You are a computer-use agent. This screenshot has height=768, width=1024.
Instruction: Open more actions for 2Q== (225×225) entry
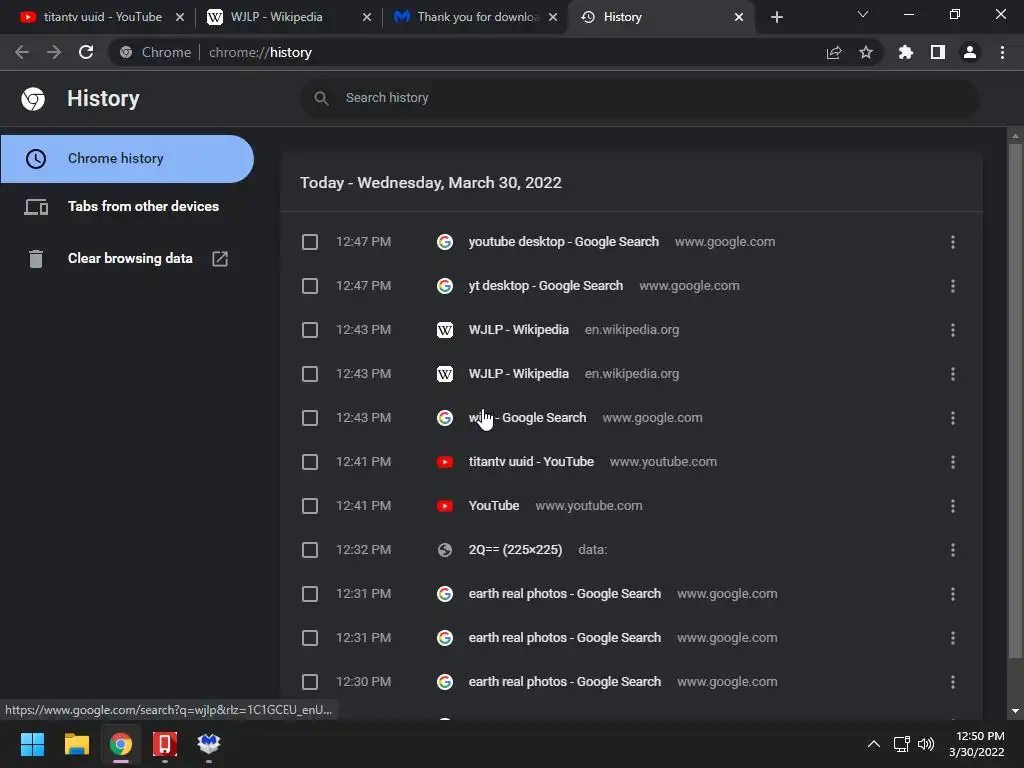[953, 550]
